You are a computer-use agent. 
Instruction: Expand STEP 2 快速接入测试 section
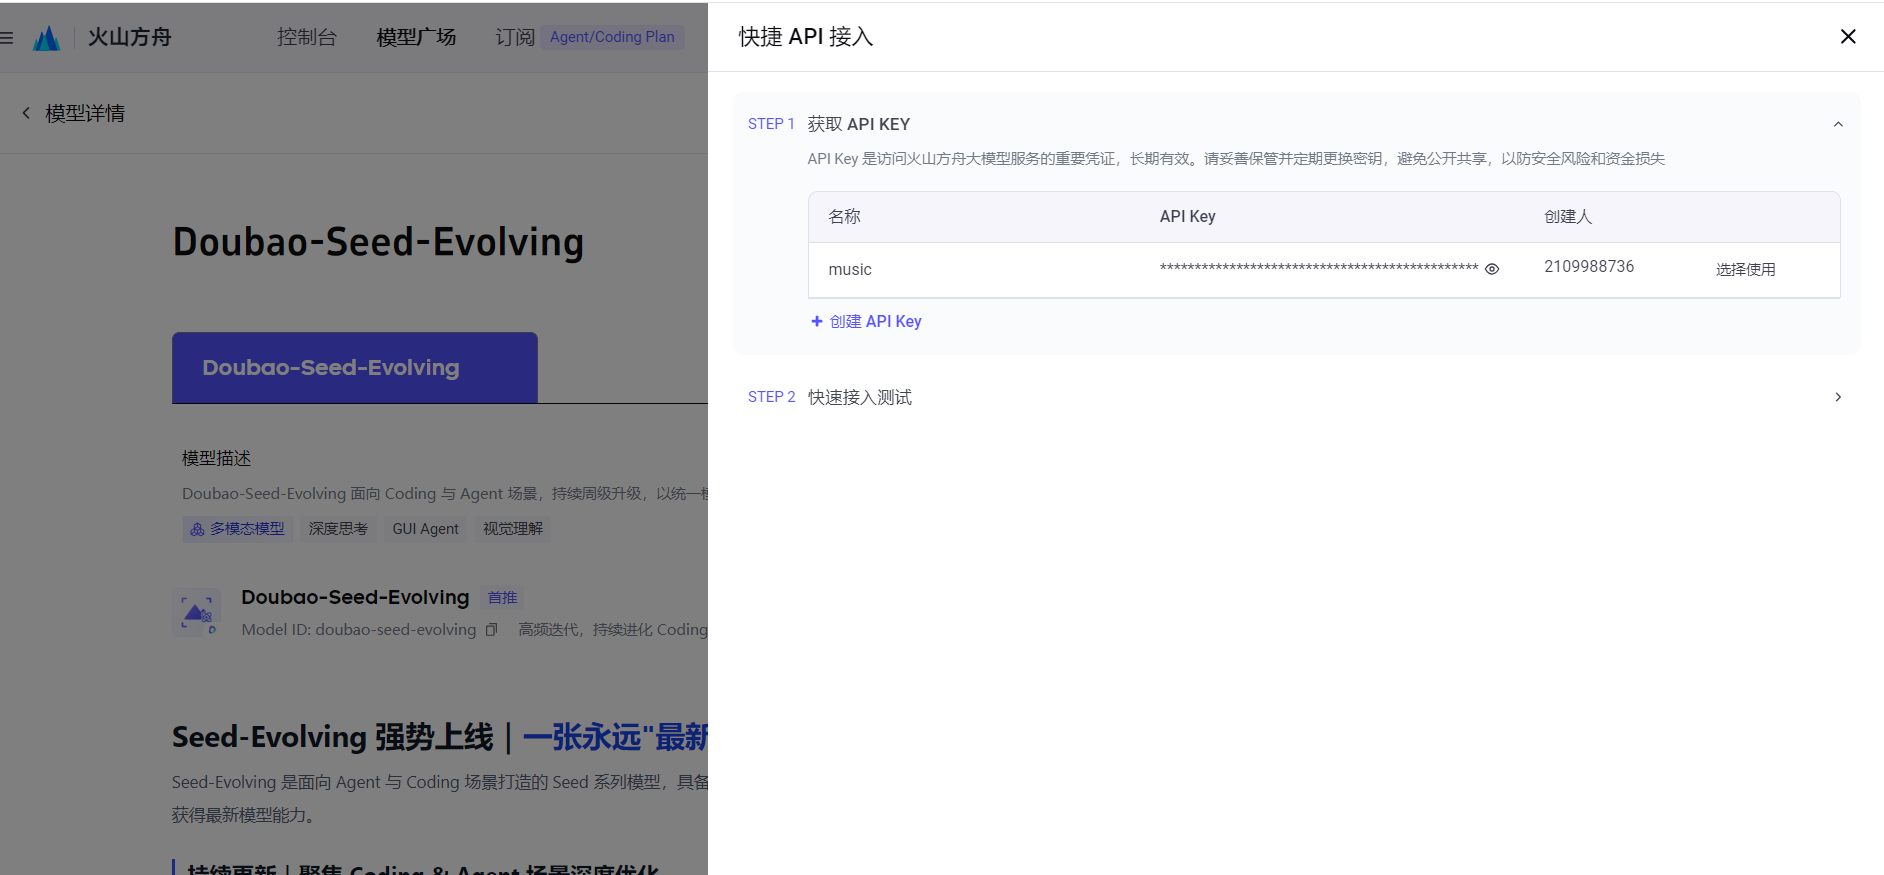[x=1838, y=397]
